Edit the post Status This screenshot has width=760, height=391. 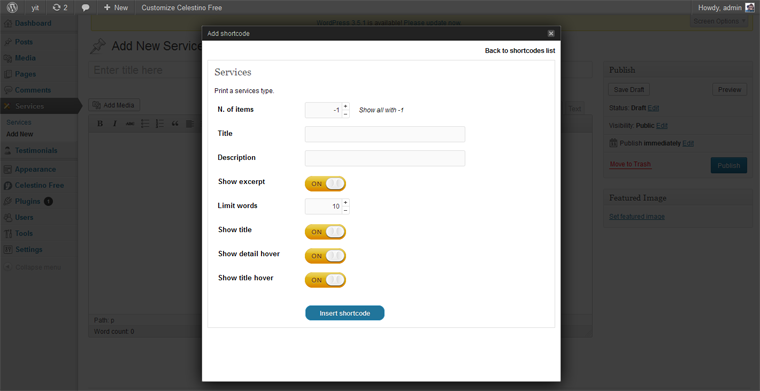coord(653,108)
